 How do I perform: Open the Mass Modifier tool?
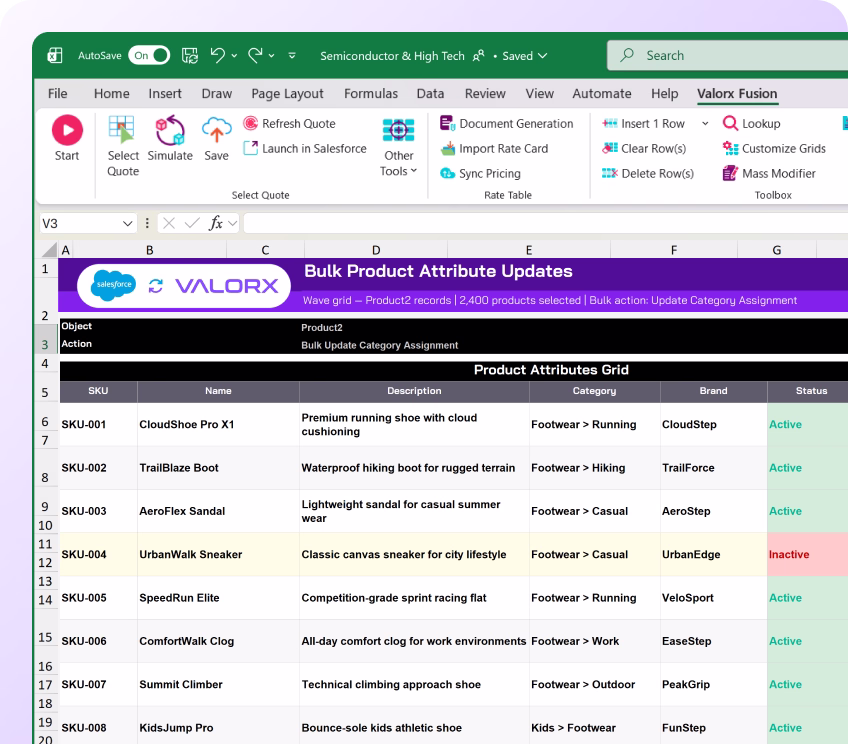[769, 174]
